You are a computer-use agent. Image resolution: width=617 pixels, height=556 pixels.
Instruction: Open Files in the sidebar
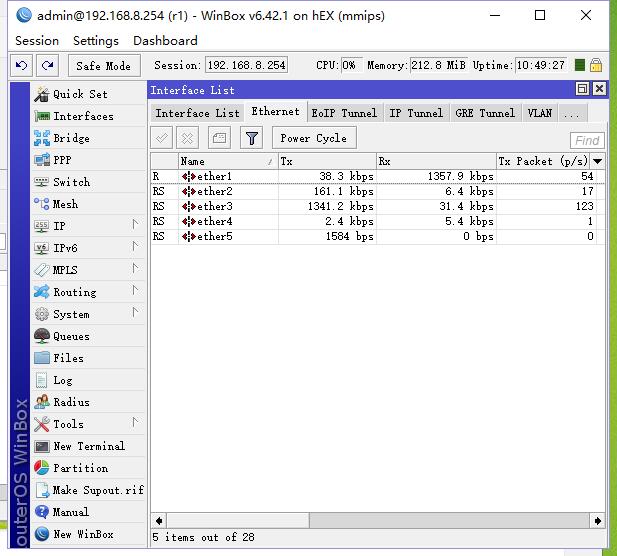pos(89,358)
